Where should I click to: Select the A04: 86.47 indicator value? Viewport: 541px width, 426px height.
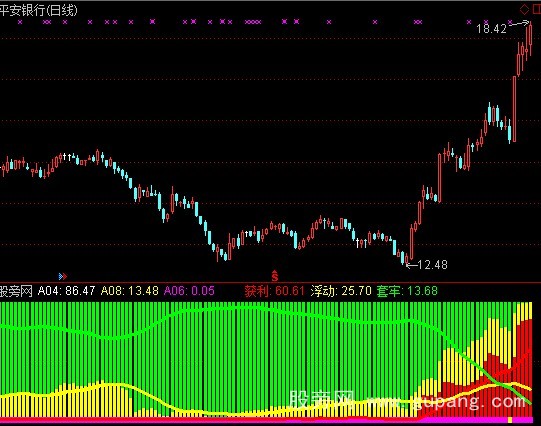click(66, 291)
